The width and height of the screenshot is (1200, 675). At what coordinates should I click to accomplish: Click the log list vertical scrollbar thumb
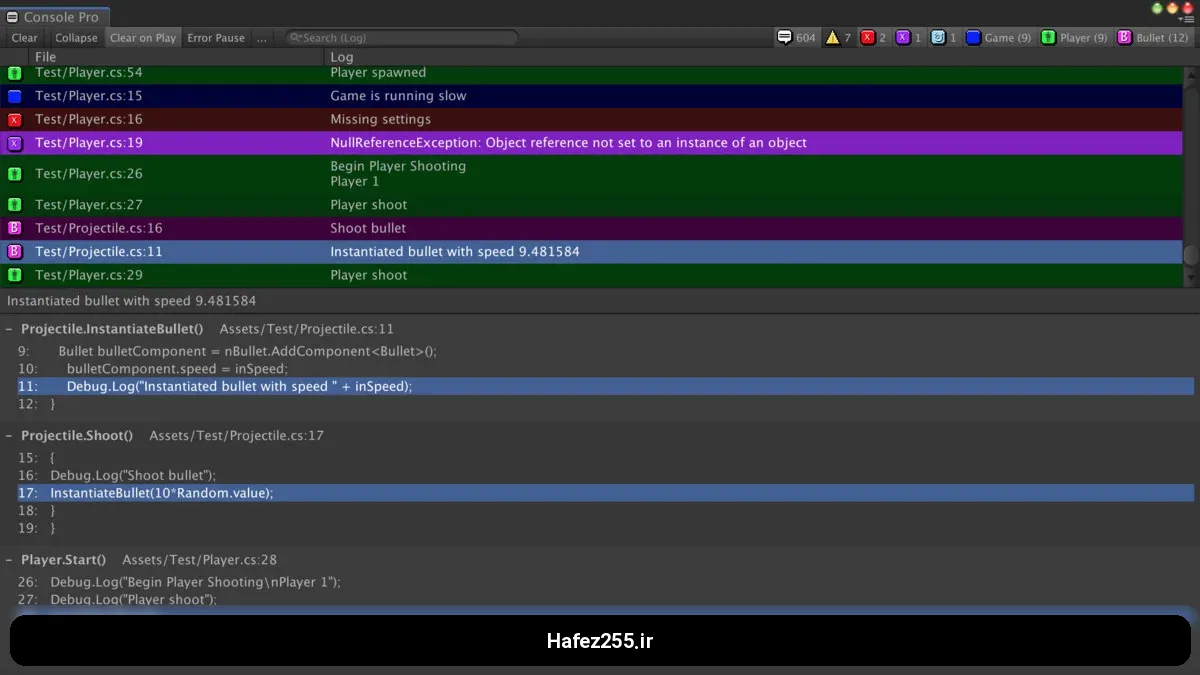pyautogui.click(x=1190, y=255)
